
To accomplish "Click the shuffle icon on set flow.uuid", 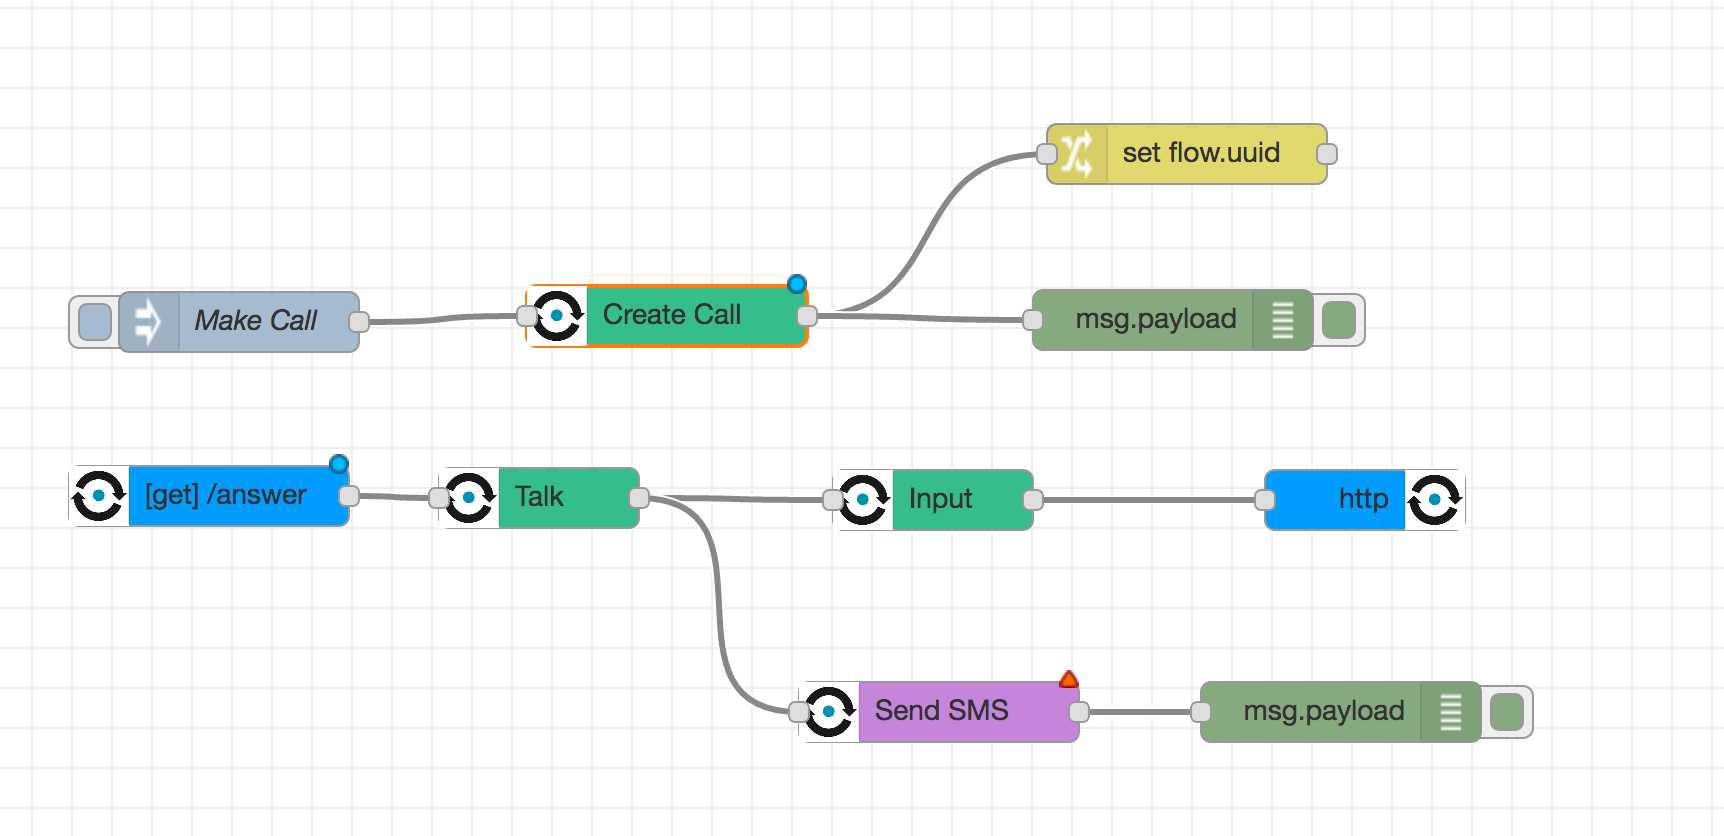I will click(x=1077, y=154).
